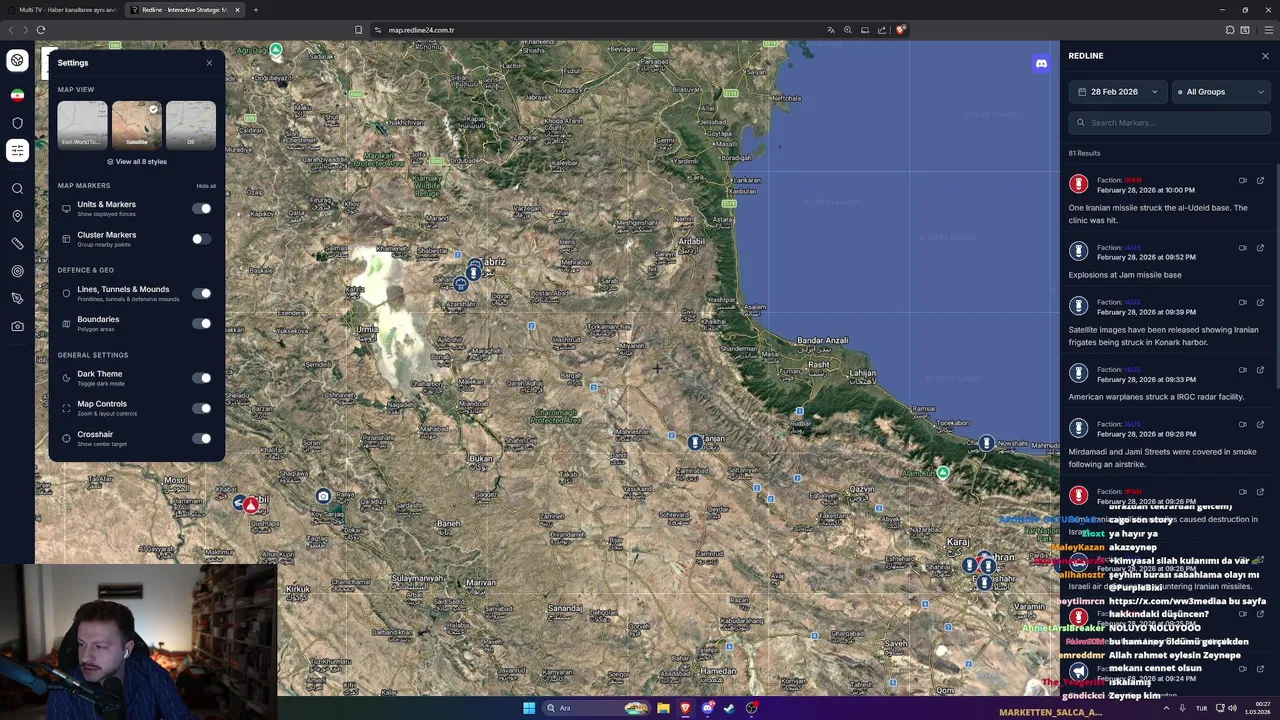Click the red alert marker near Erbil
Image resolution: width=1280 pixels, height=720 pixels.
[250, 505]
